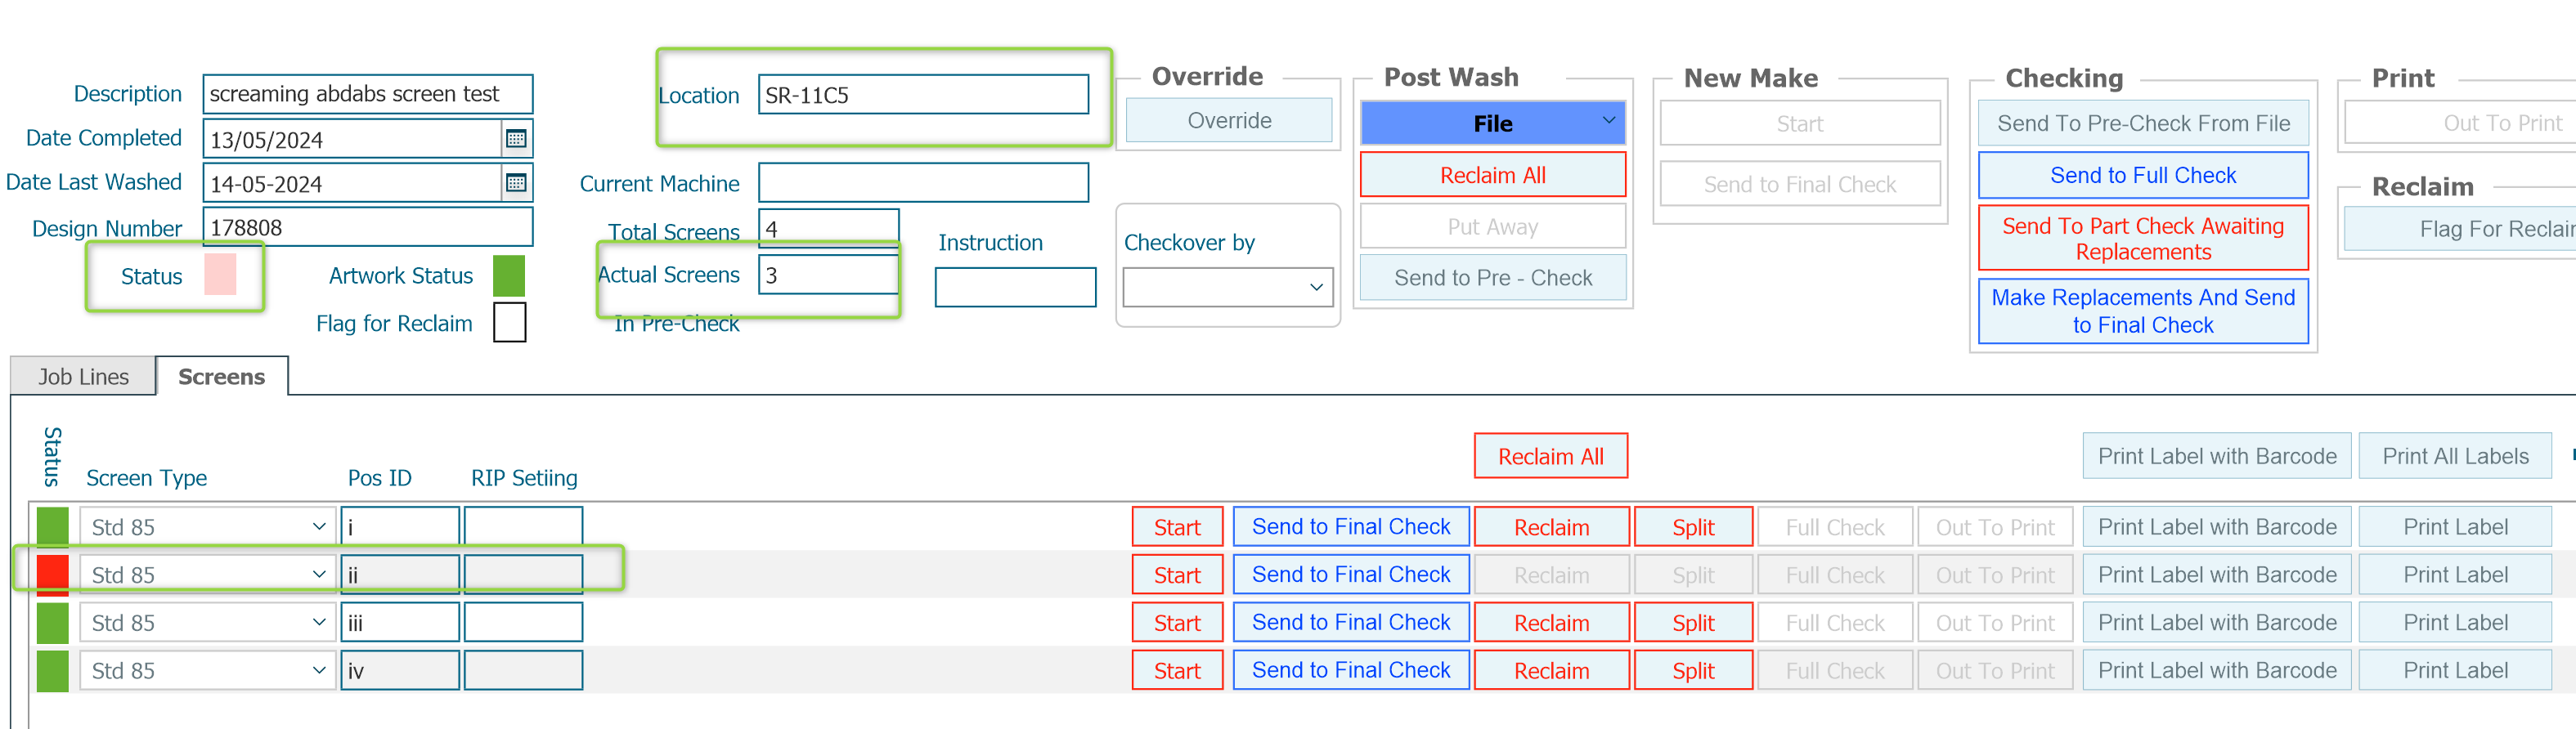
Task: Click Start in the New Make section
Action: (x=1799, y=124)
